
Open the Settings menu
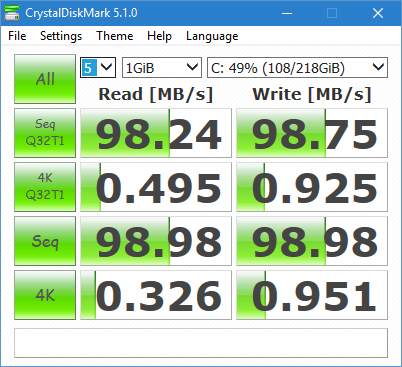[61, 36]
